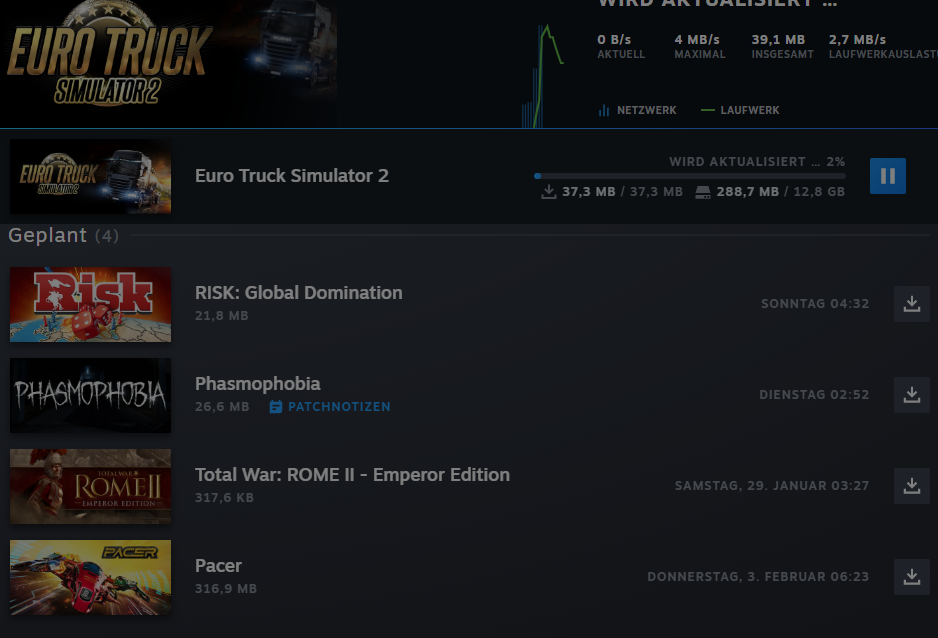Click the 317,6 KB size under Total War
Screen dimensions: 938x638
[224, 497]
